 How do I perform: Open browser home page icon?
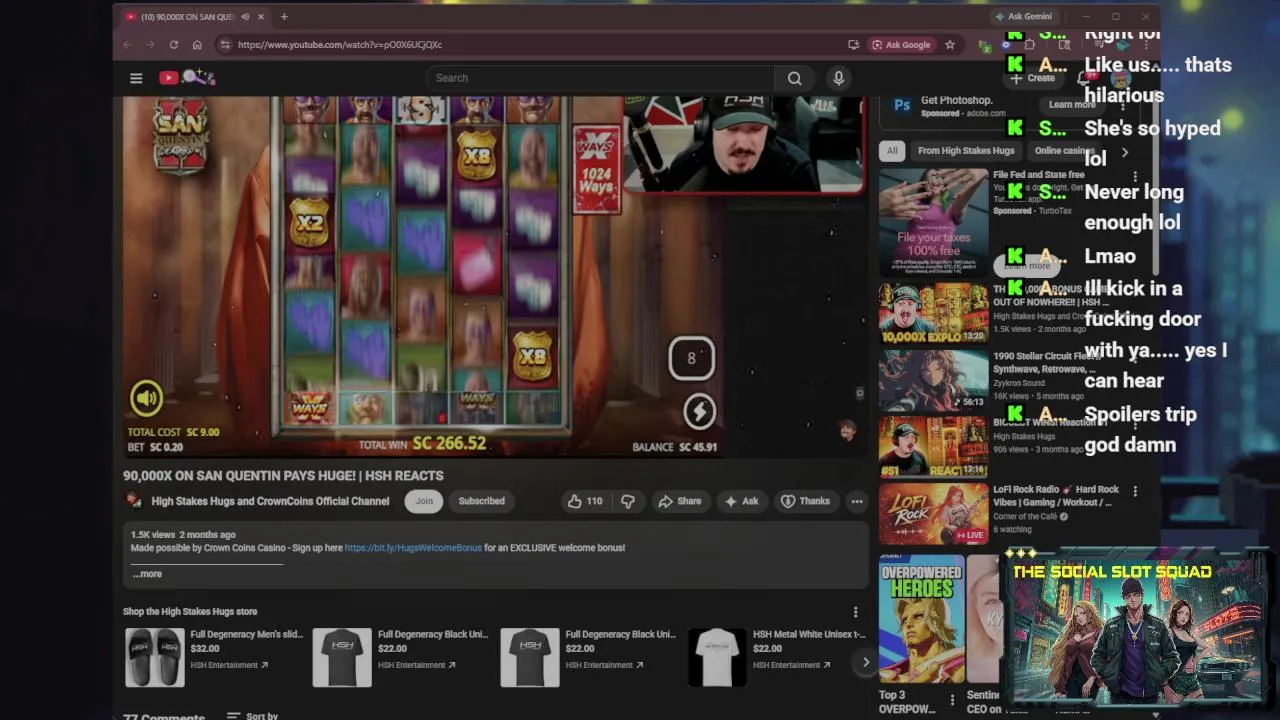(x=197, y=44)
